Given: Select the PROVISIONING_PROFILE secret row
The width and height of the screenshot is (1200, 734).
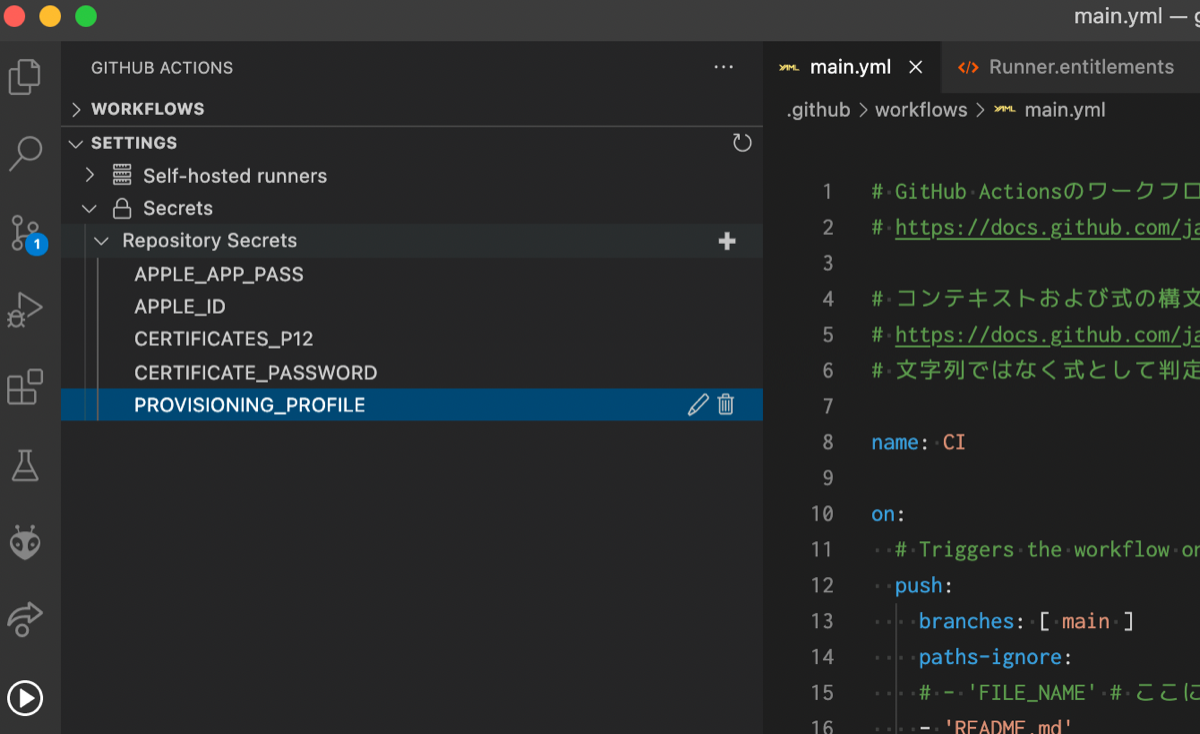Looking at the screenshot, I should click(412, 405).
